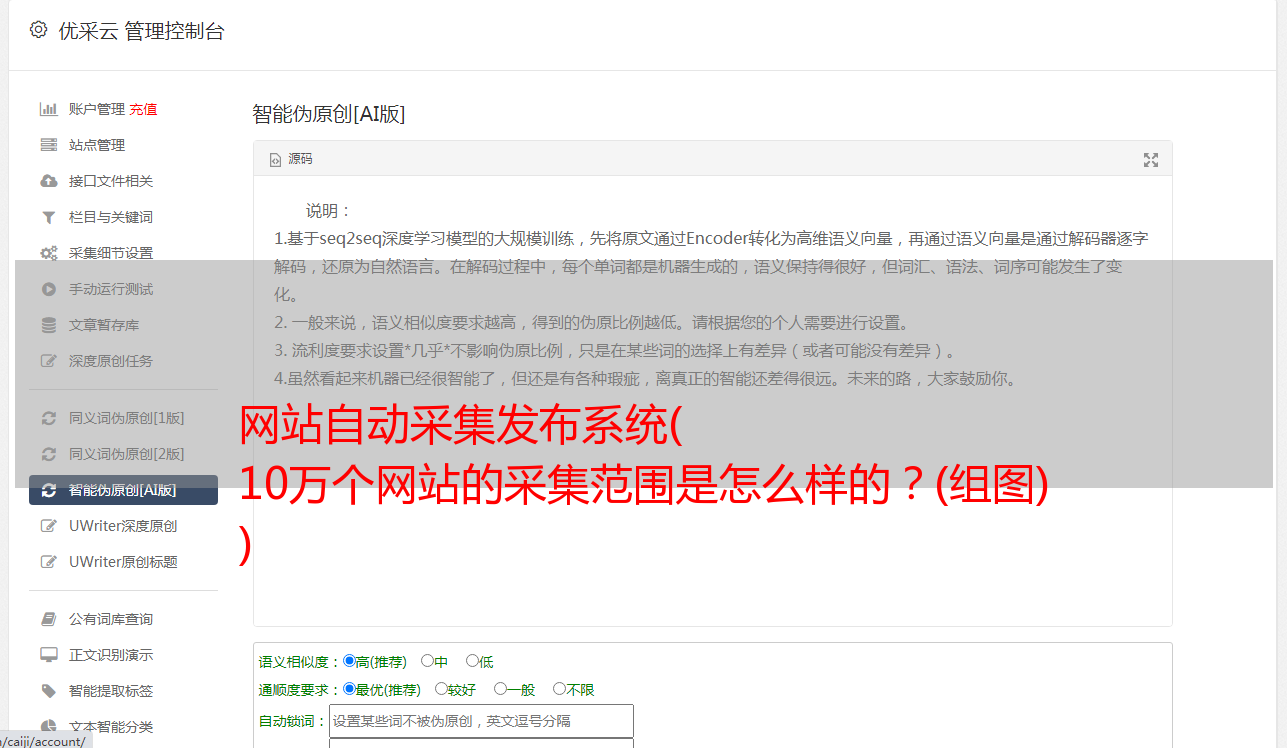Click the cloud upload icon for 接口文件相关
The width and height of the screenshot is (1287, 748).
[x=48, y=181]
